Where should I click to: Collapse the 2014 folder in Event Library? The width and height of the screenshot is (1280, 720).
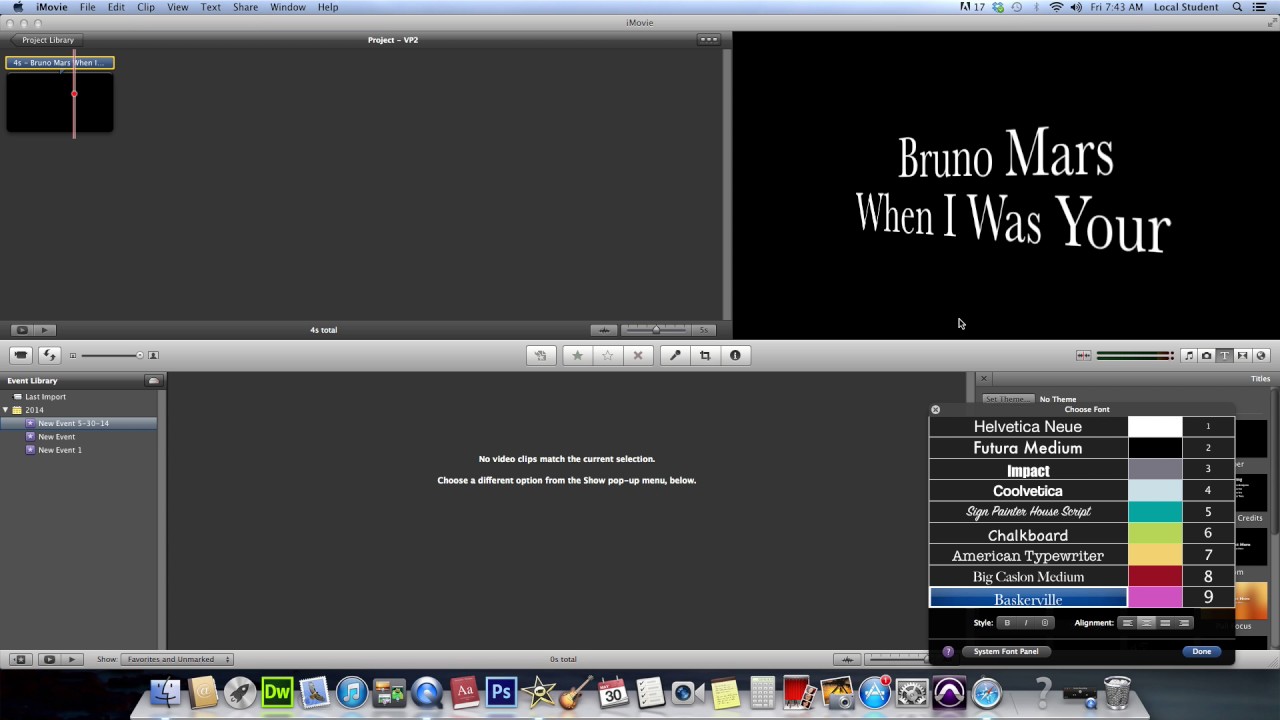click(5, 410)
